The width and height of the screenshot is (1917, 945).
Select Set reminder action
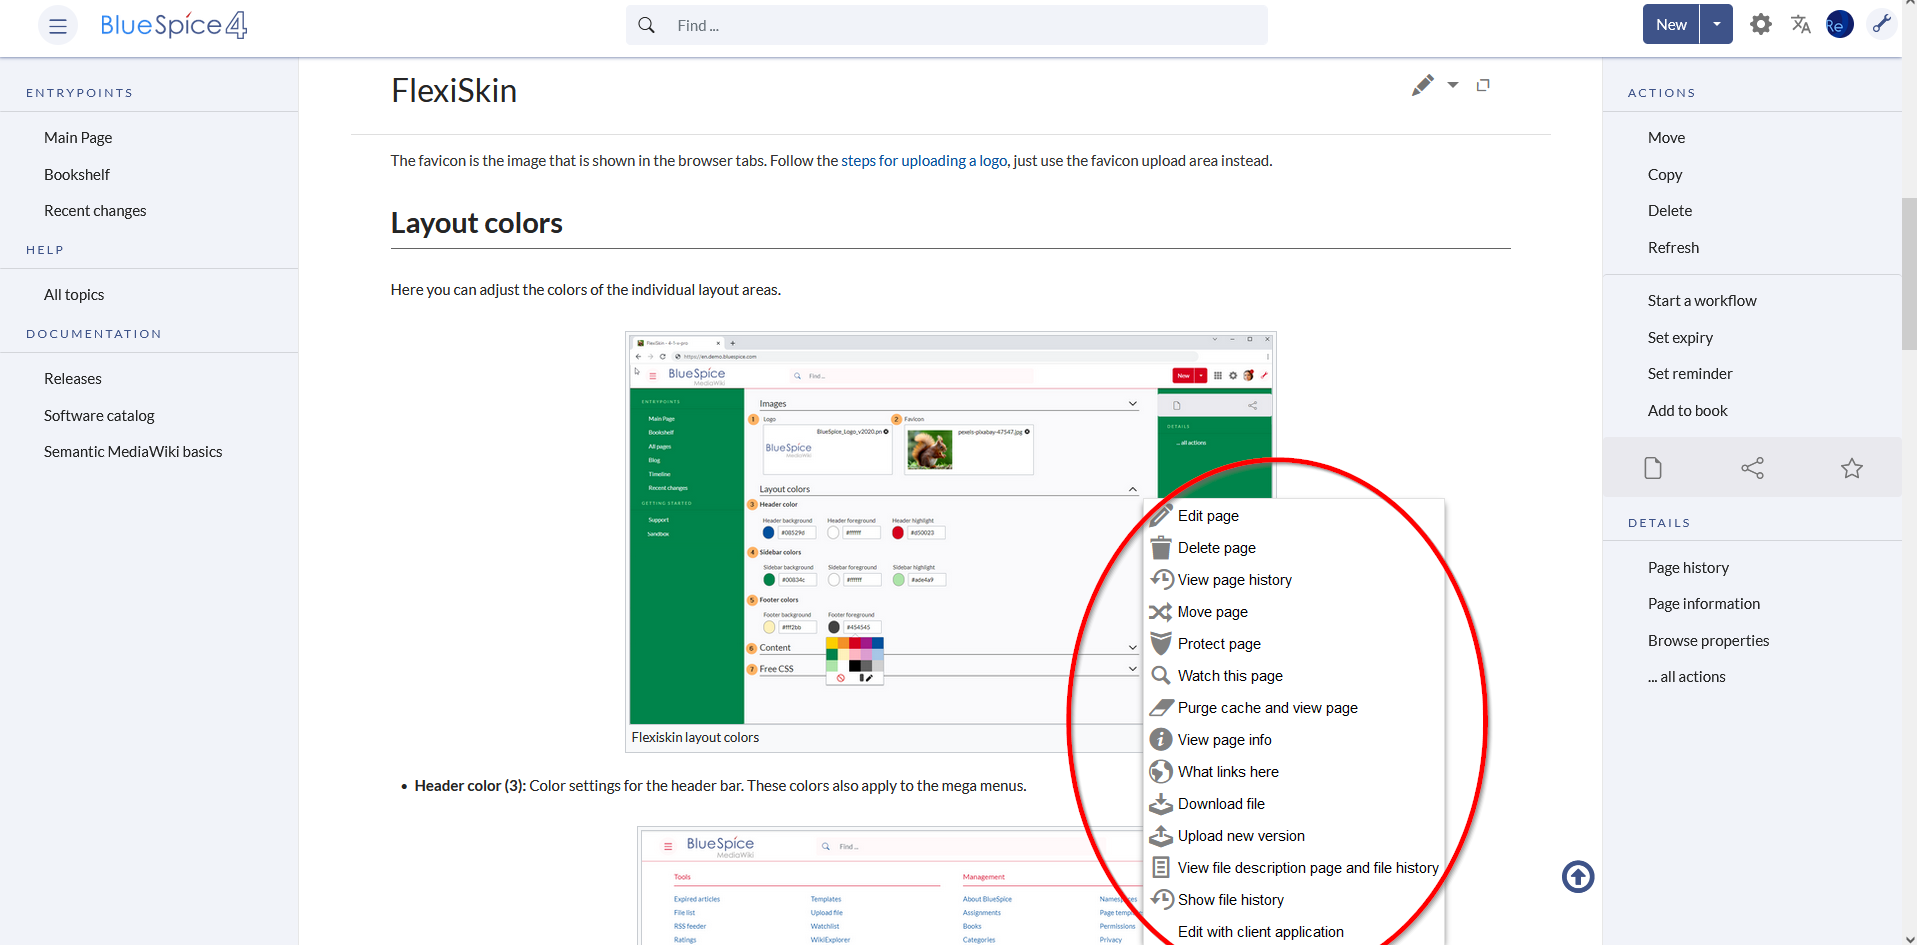1690,374
